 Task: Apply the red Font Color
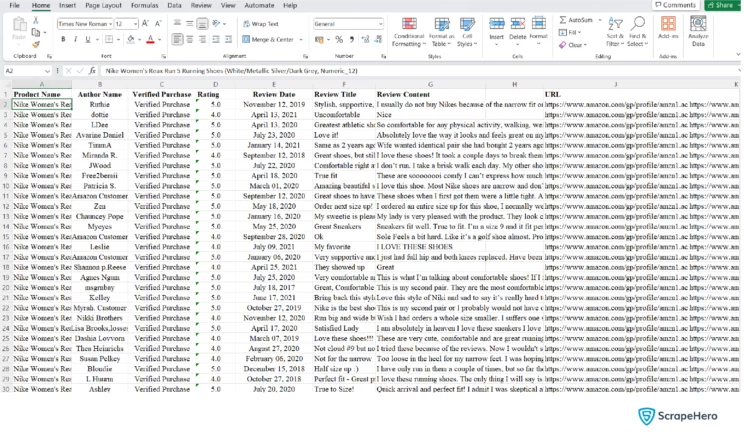pos(150,39)
